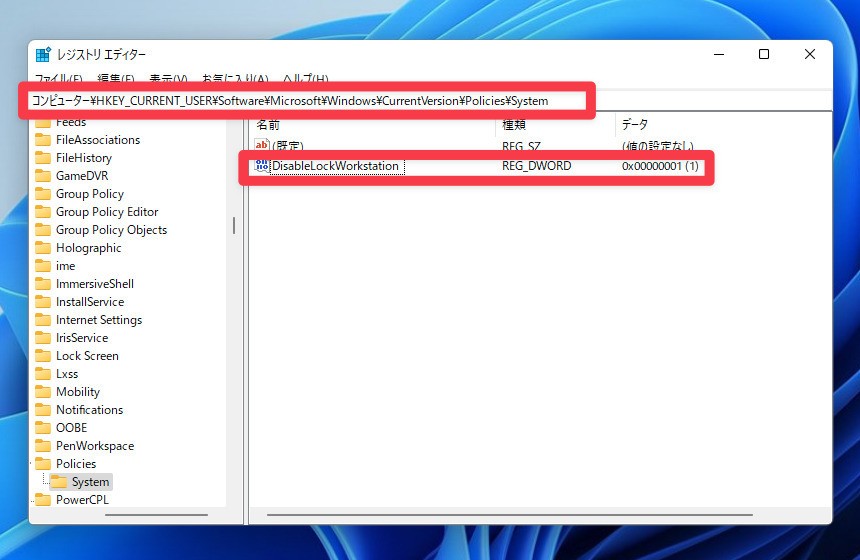Viewport: 860px width, 560px height.
Task: Select the FileAssociations key
Action: point(98,140)
